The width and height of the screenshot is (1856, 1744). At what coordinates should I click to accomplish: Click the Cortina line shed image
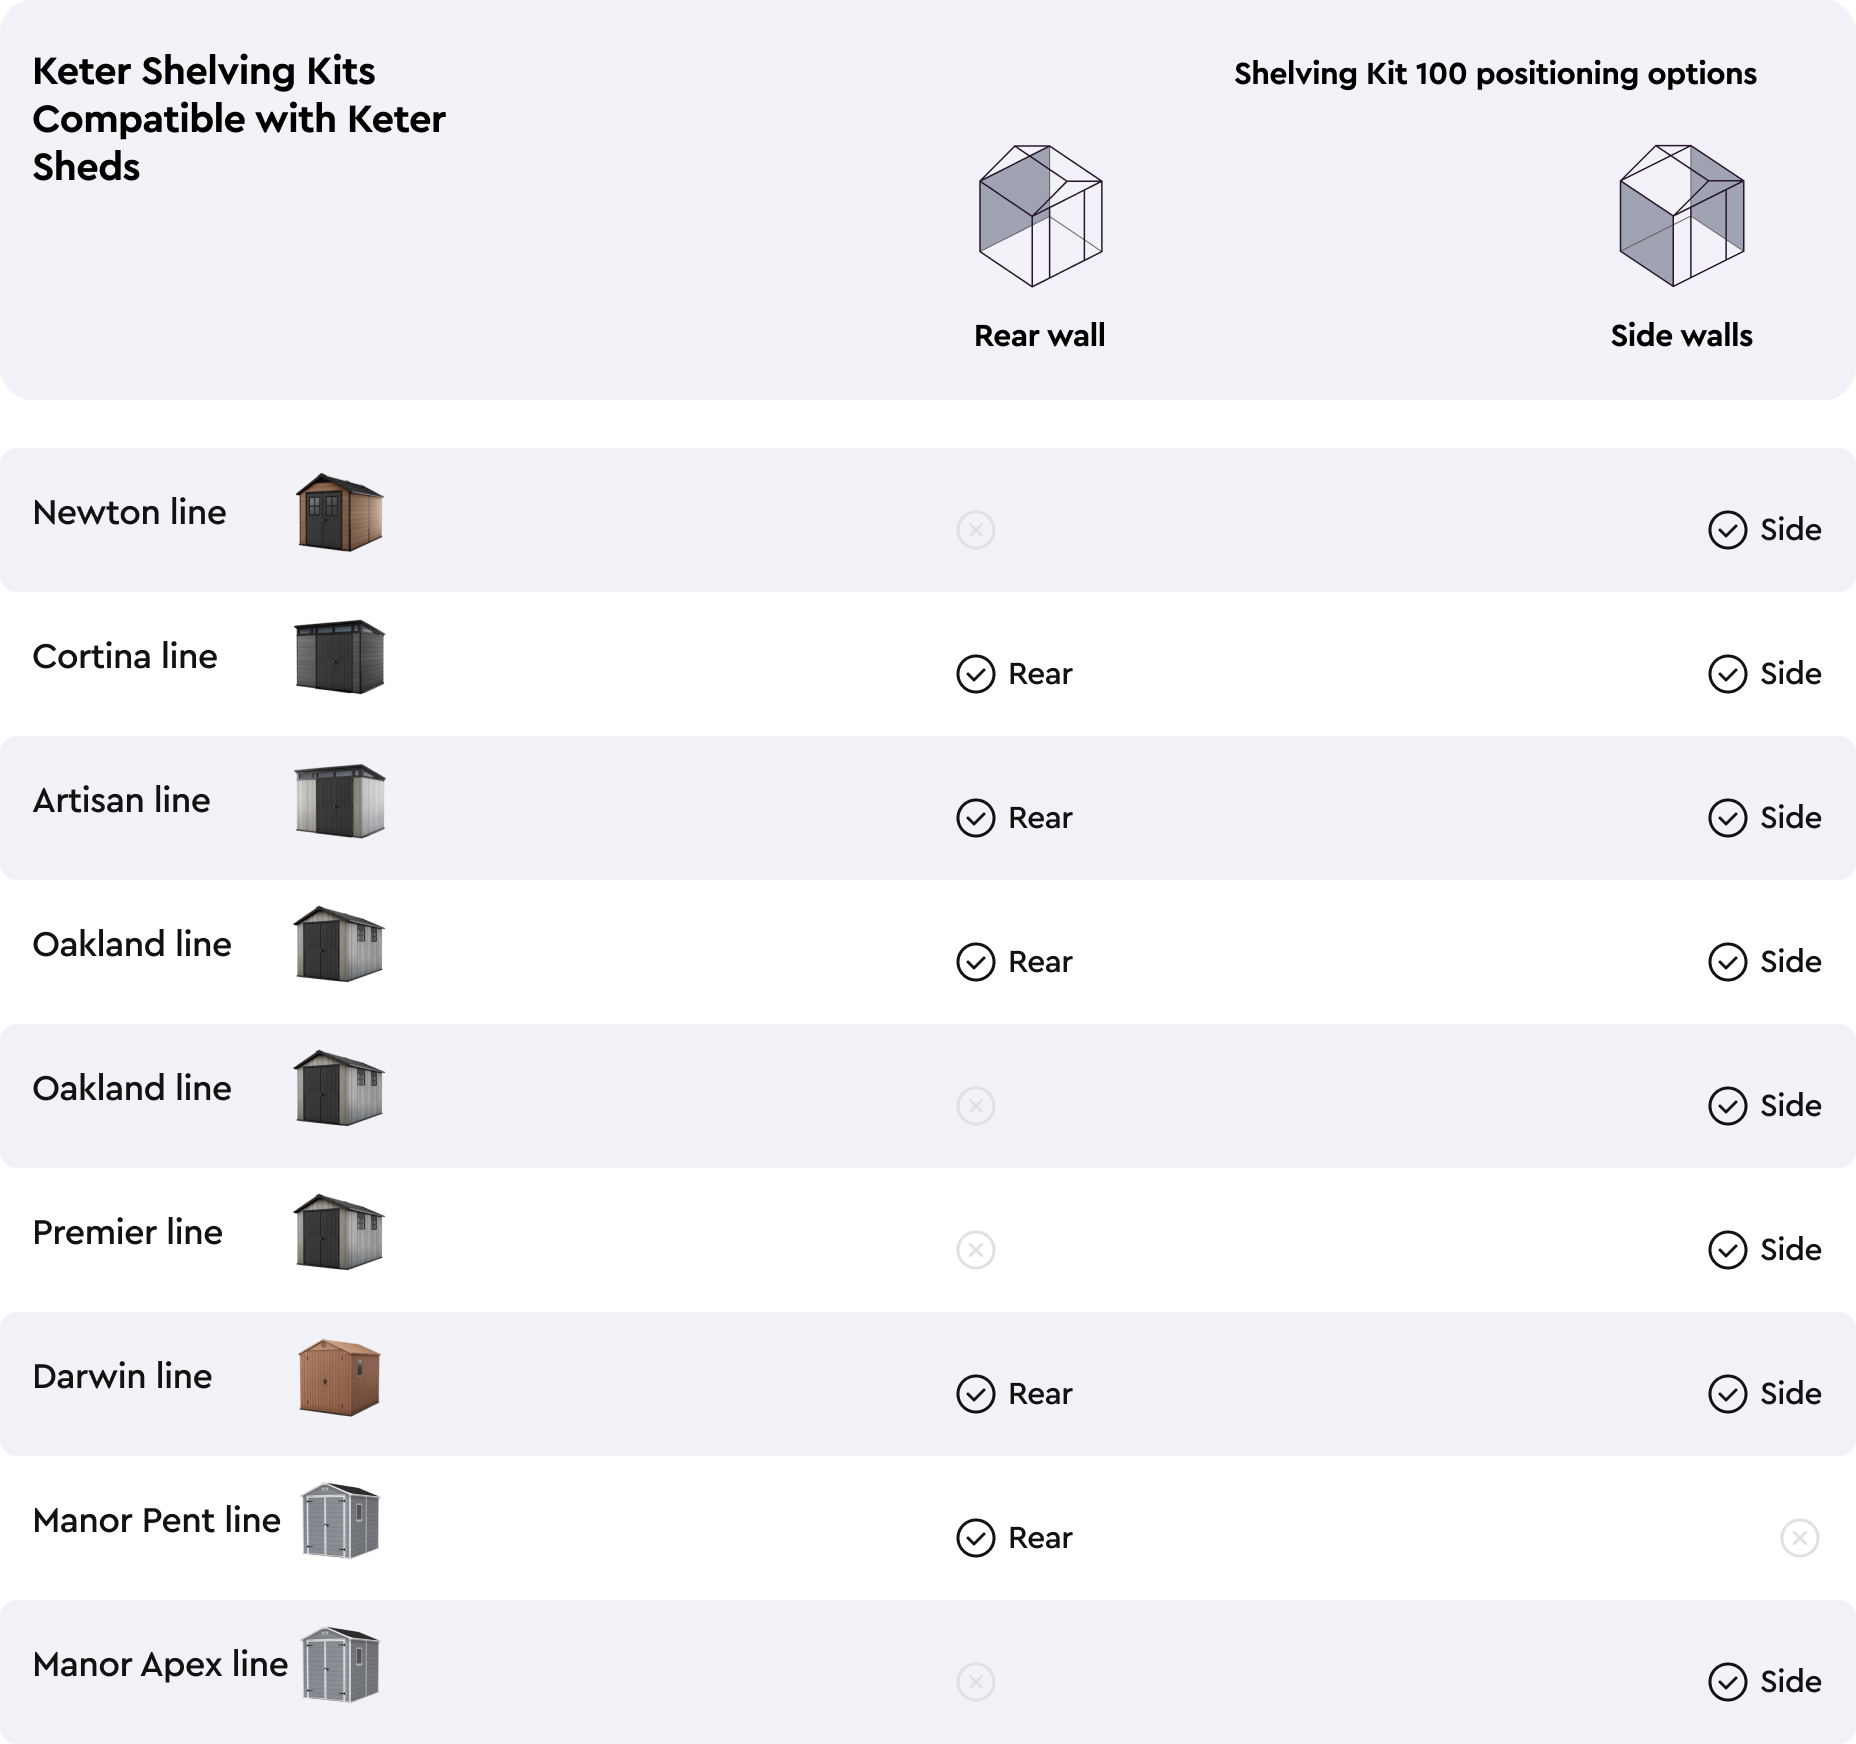(x=340, y=656)
